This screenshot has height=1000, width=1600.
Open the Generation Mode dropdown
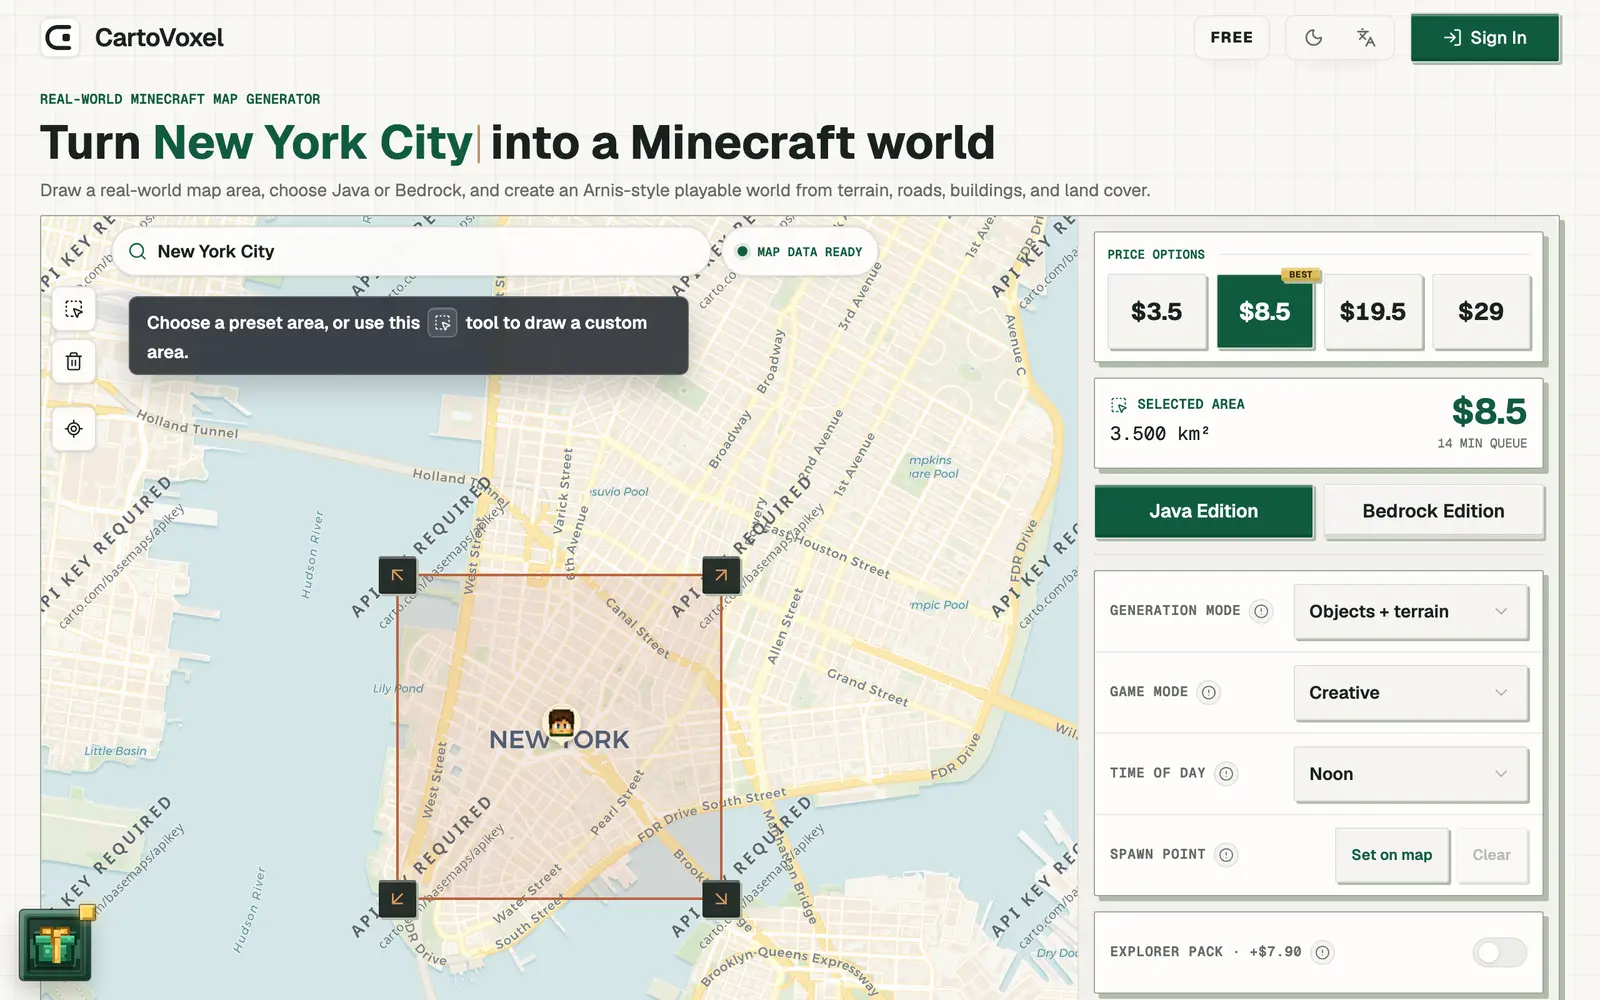tap(1411, 612)
